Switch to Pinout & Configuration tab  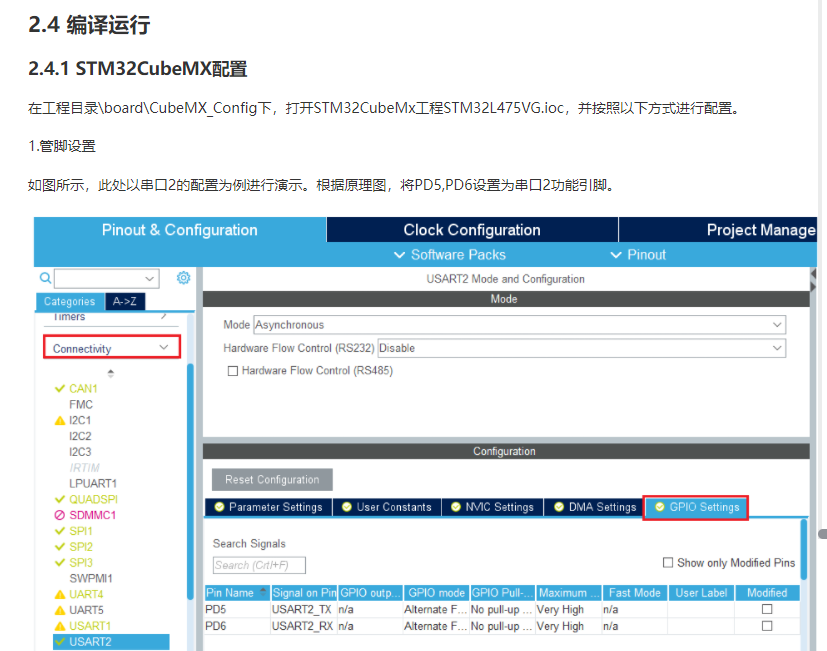point(180,230)
